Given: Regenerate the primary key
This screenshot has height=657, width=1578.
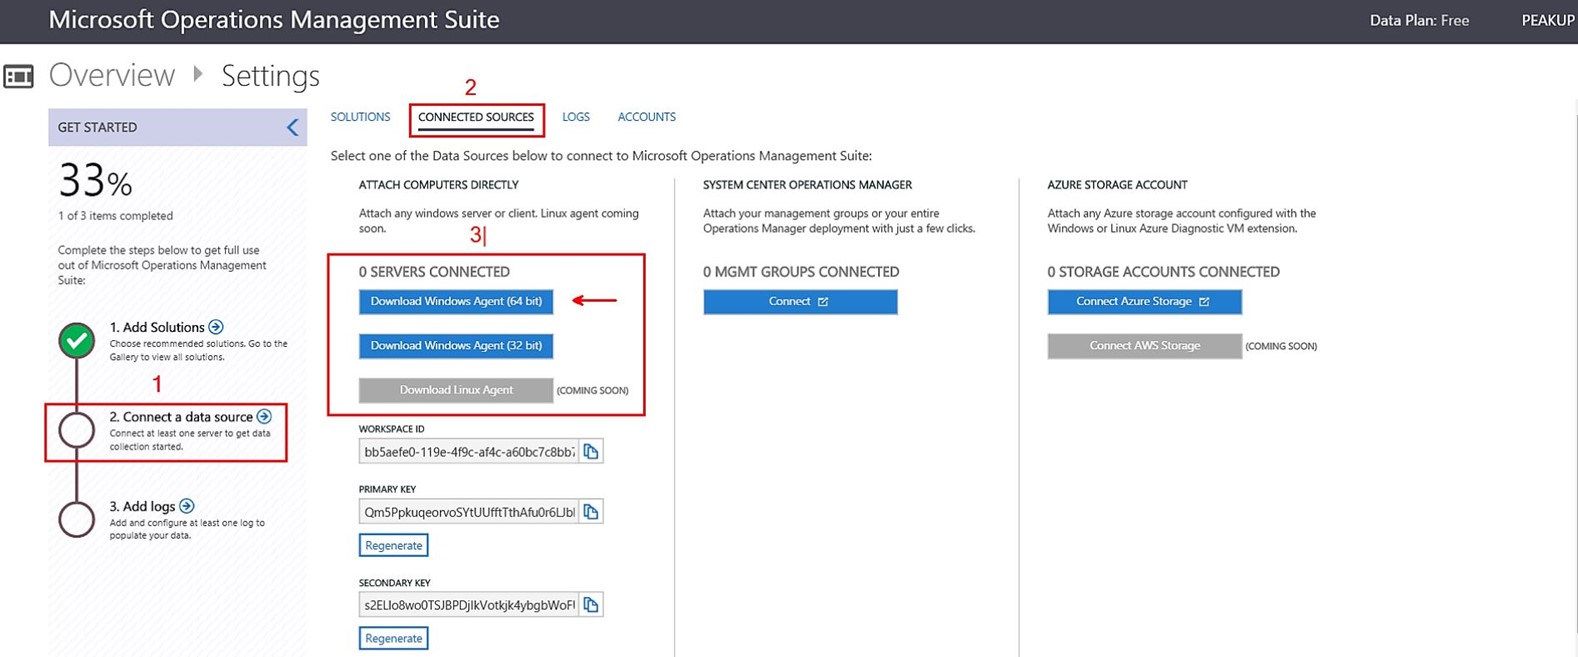Looking at the screenshot, I should click(x=394, y=545).
